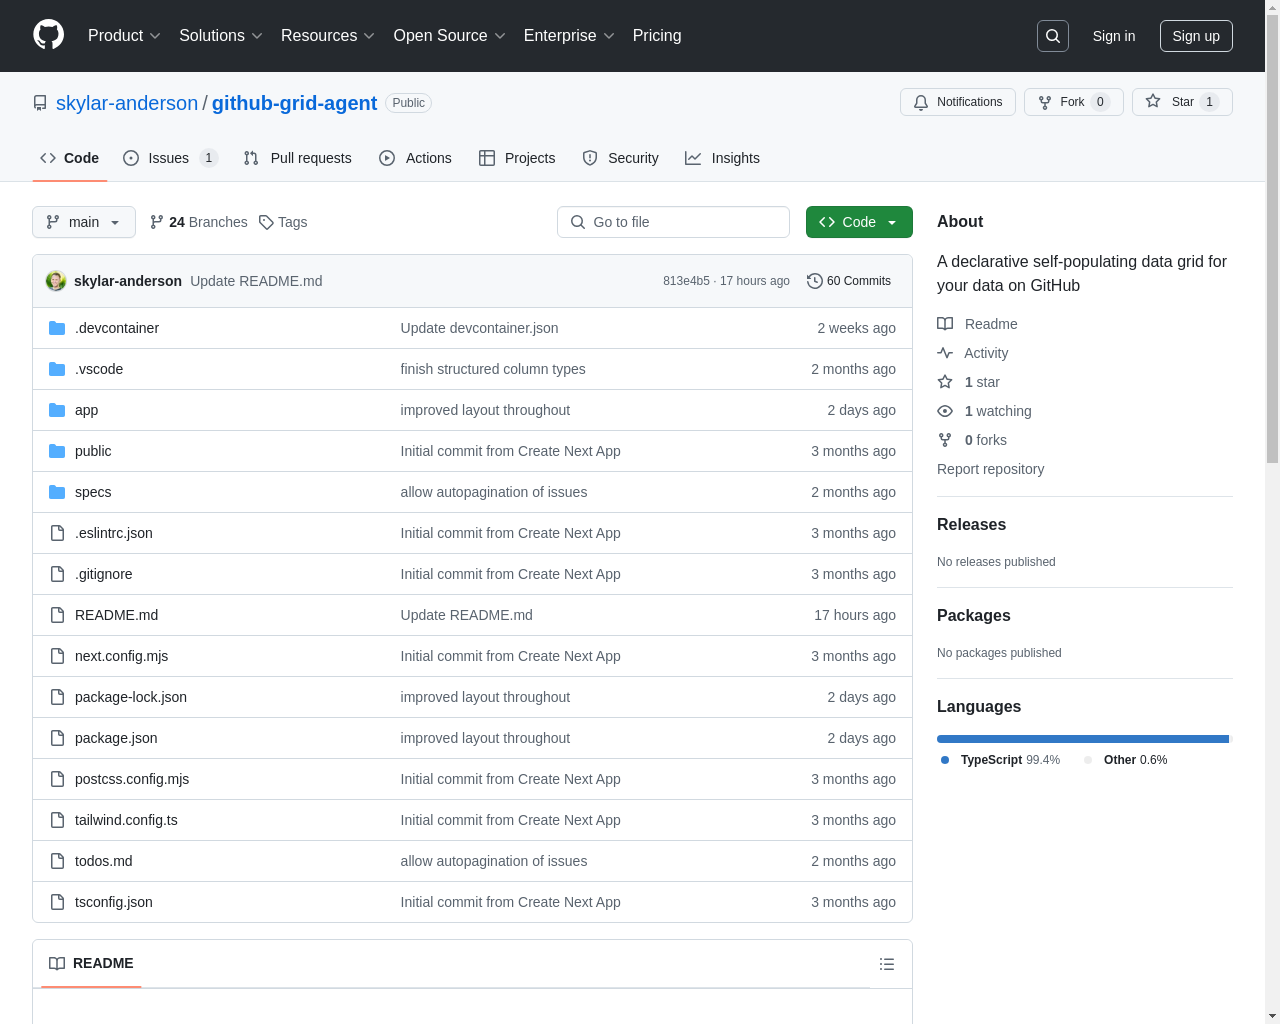Select the Code repository tab
The height and width of the screenshot is (1024, 1280).
pyautogui.click(x=70, y=158)
